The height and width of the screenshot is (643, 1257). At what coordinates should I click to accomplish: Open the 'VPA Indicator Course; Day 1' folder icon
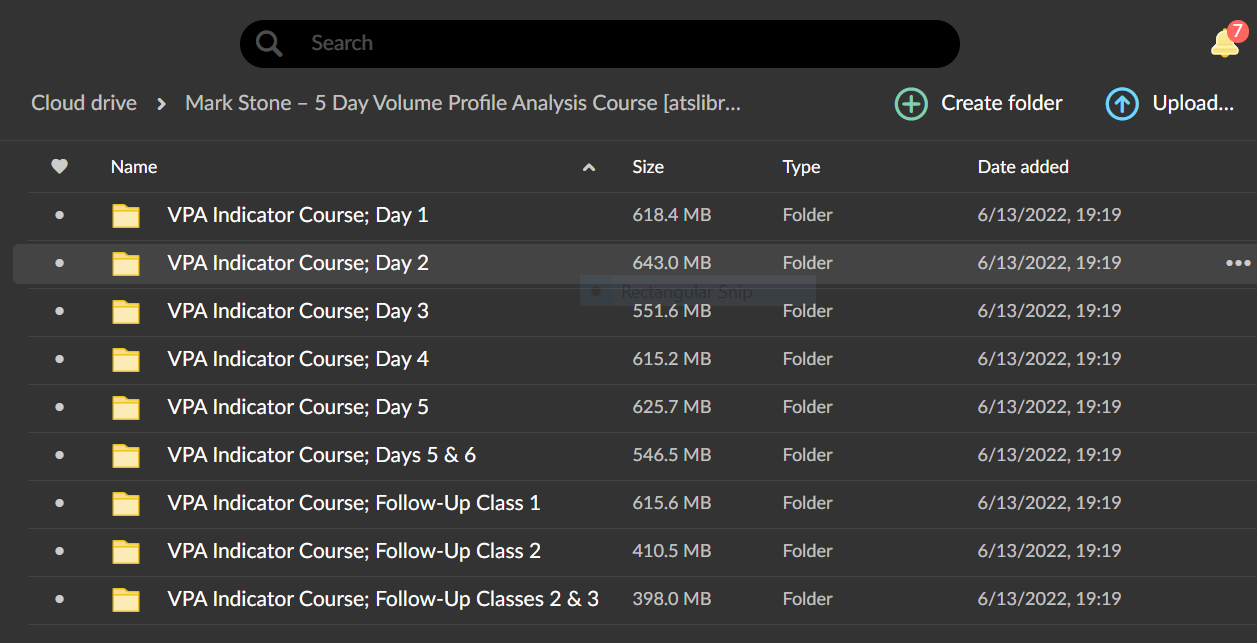pos(125,214)
